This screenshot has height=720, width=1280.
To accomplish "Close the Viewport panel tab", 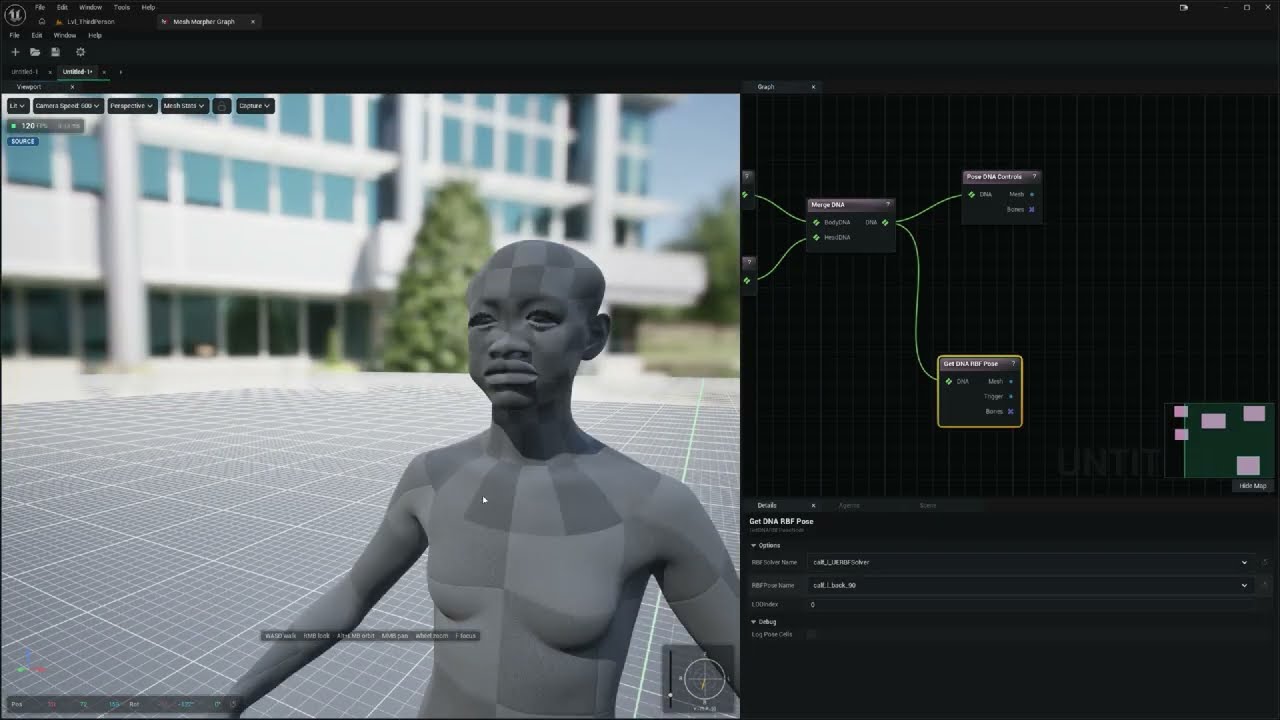I will (72, 87).
